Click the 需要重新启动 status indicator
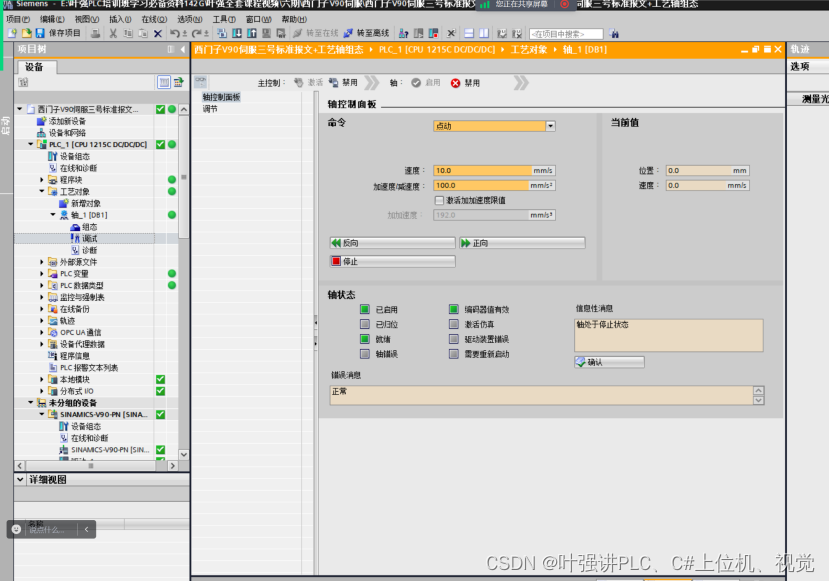 (x=454, y=354)
